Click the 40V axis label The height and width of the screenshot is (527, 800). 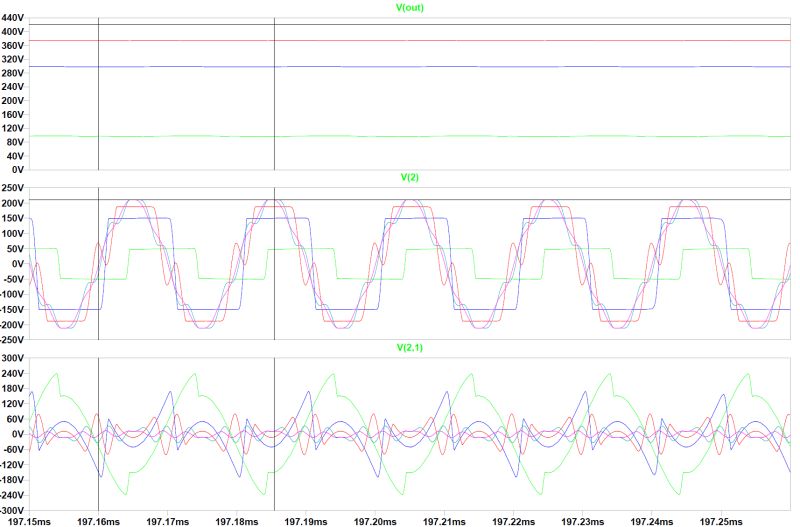(x=15, y=156)
